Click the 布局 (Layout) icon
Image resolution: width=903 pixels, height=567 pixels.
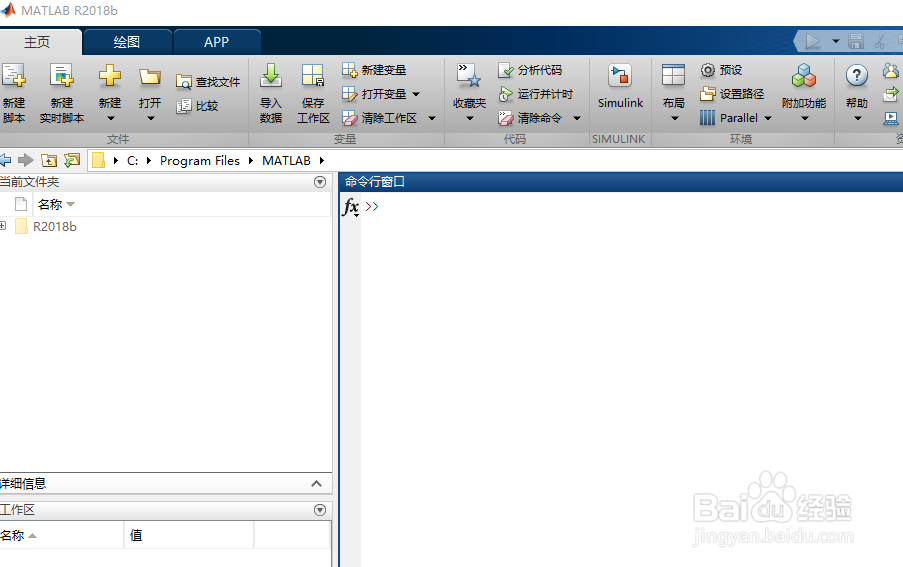point(673,75)
